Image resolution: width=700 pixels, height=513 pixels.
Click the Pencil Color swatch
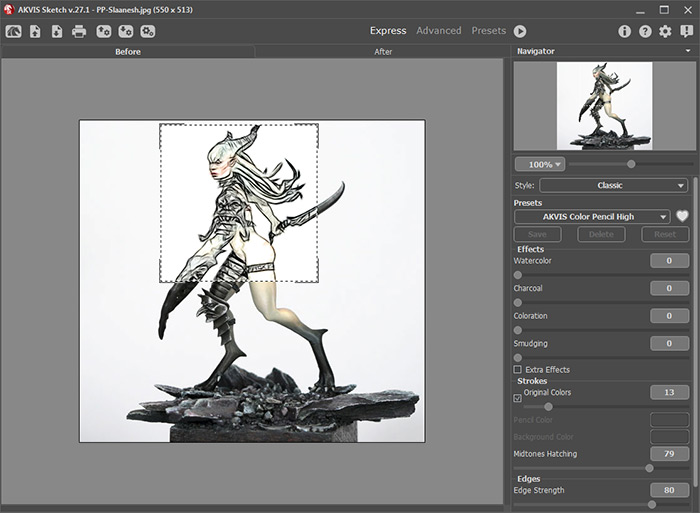point(669,420)
